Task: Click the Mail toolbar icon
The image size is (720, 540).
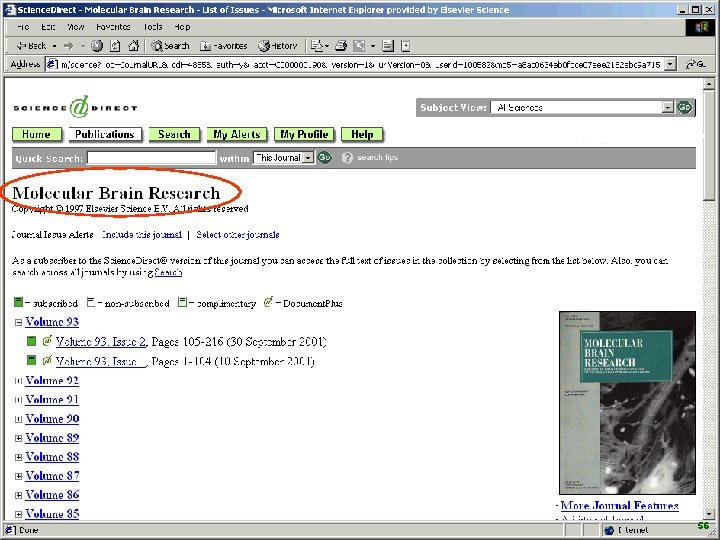Action: tap(317, 46)
